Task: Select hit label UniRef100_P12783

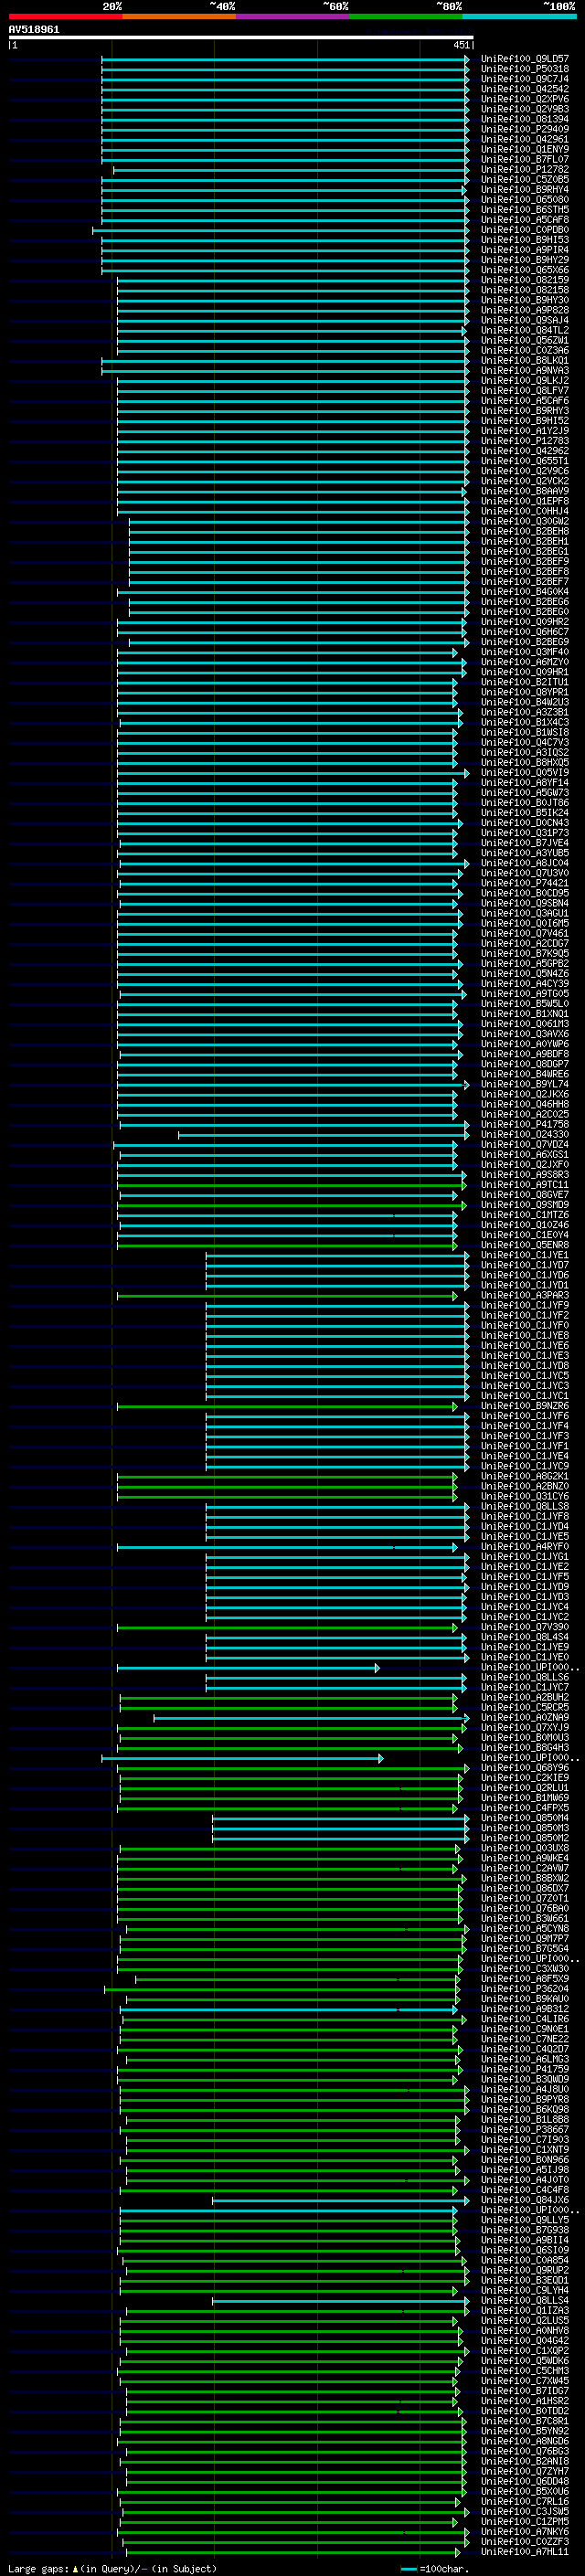Action: pos(525,441)
